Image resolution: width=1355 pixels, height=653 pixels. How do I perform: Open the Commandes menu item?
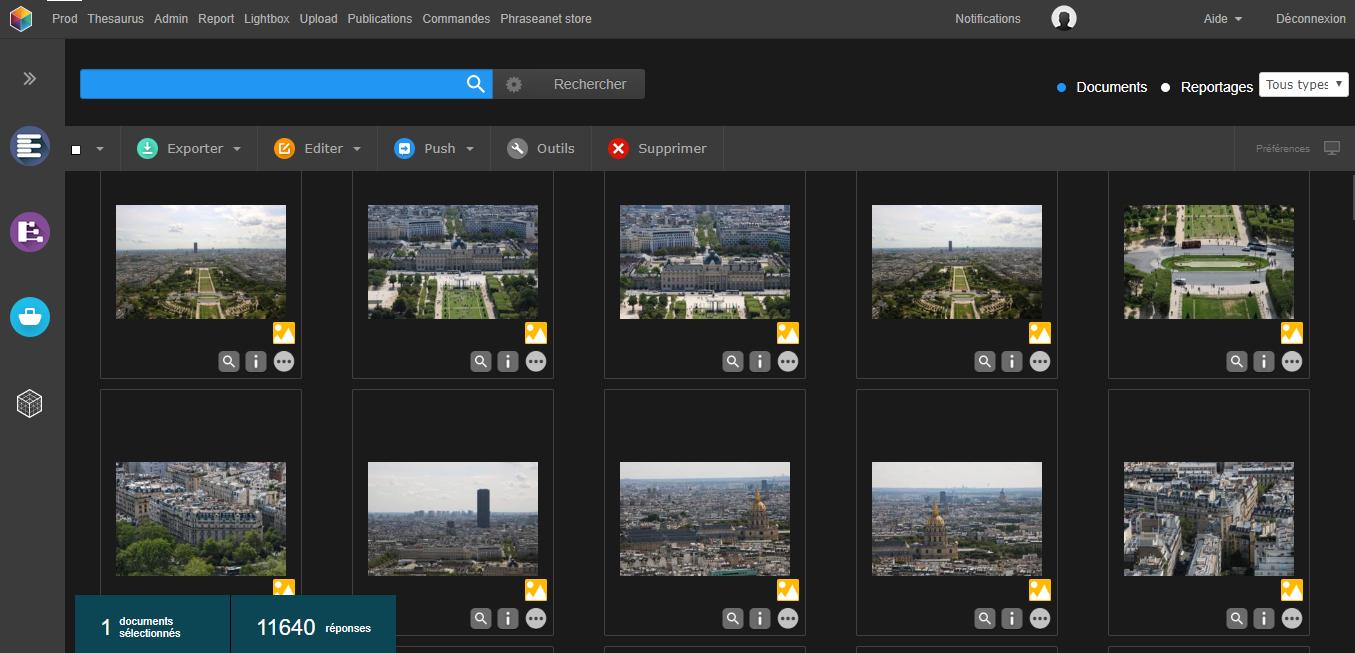tap(456, 19)
